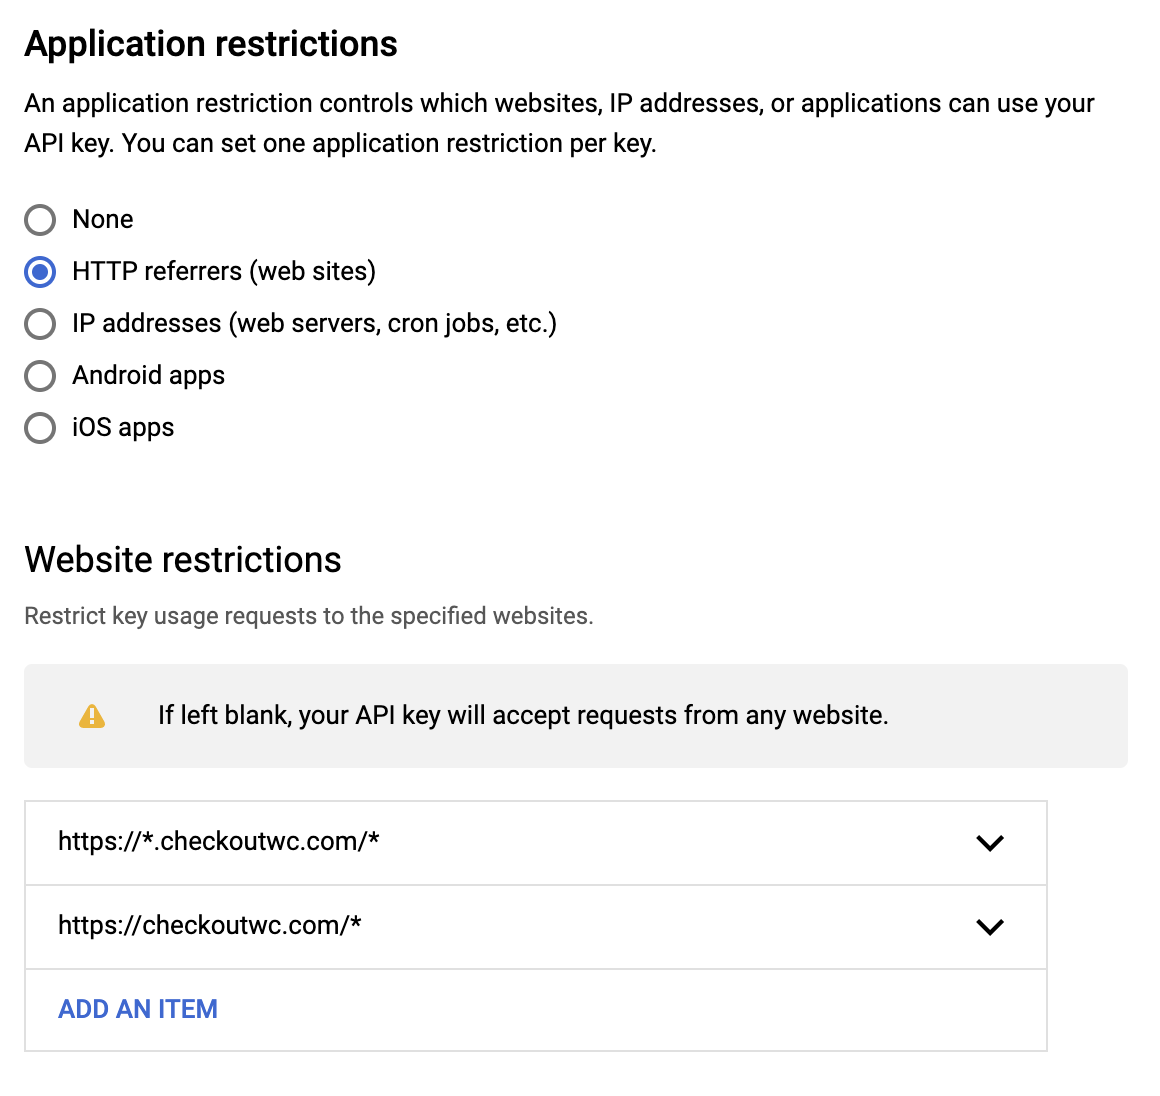
Task: Select the HTTP referrers radio button circle
Action: point(40,272)
